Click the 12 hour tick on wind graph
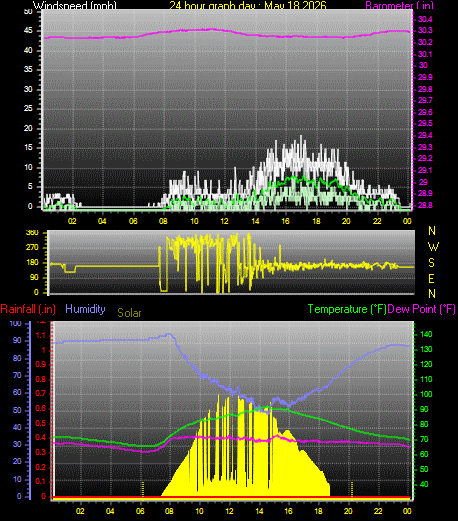458x521 pixels. click(225, 221)
